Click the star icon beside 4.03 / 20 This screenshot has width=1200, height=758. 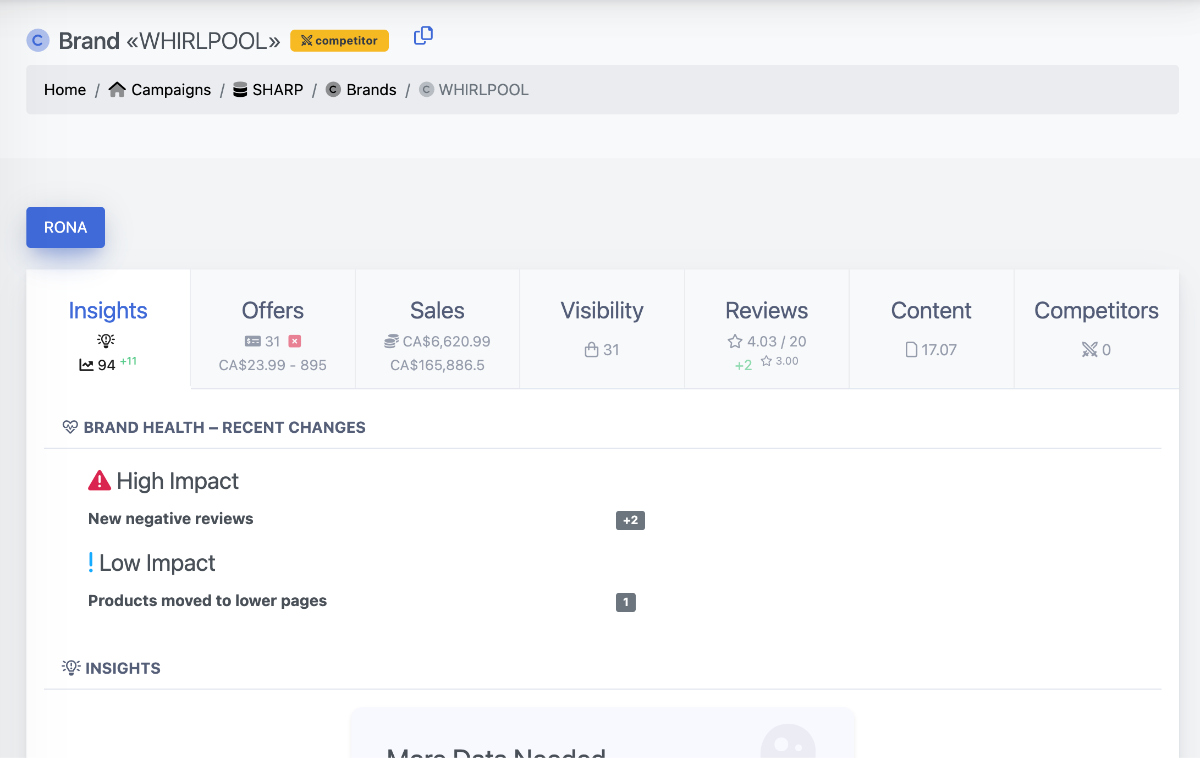point(735,342)
